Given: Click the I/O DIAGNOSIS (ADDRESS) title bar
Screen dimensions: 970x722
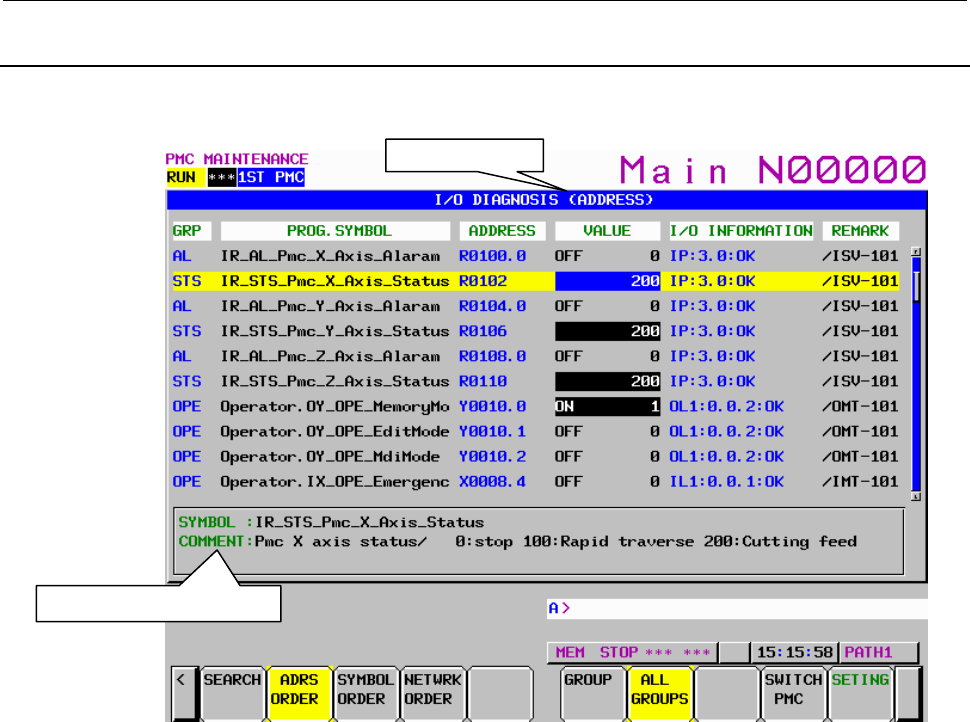Looking at the screenshot, I should [x=546, y=200].
